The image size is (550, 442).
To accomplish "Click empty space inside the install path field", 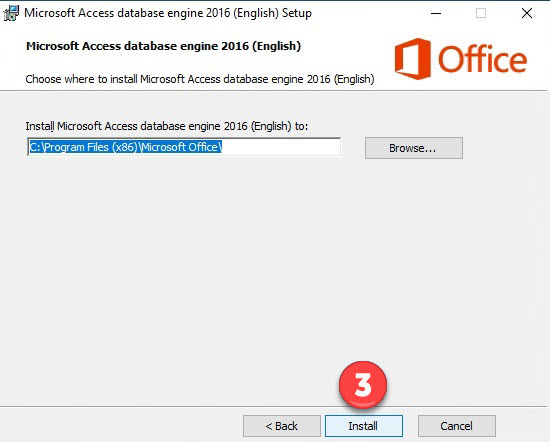I will (281, 147).
